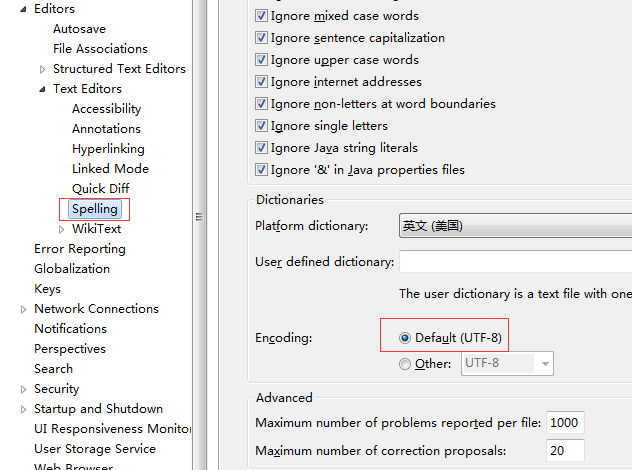Screen dimensions: 632x470
Task: Toggle Ignore sentence capitalization checkbox
Action: 261,37
